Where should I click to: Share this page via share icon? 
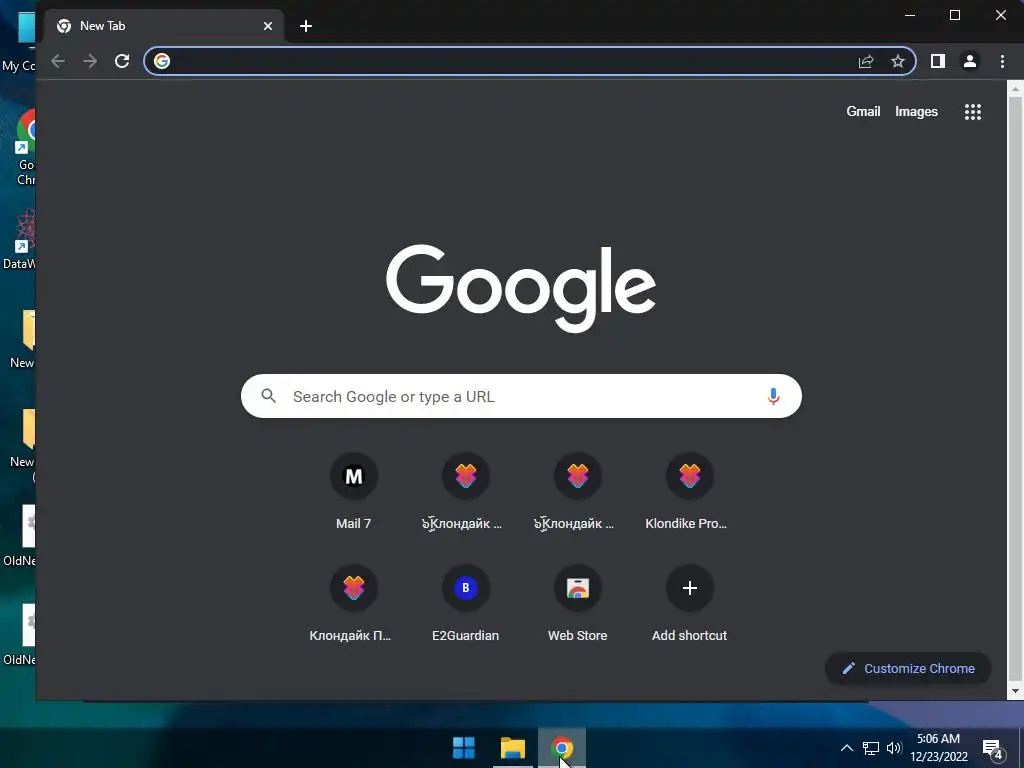click(x=866, y=61)
